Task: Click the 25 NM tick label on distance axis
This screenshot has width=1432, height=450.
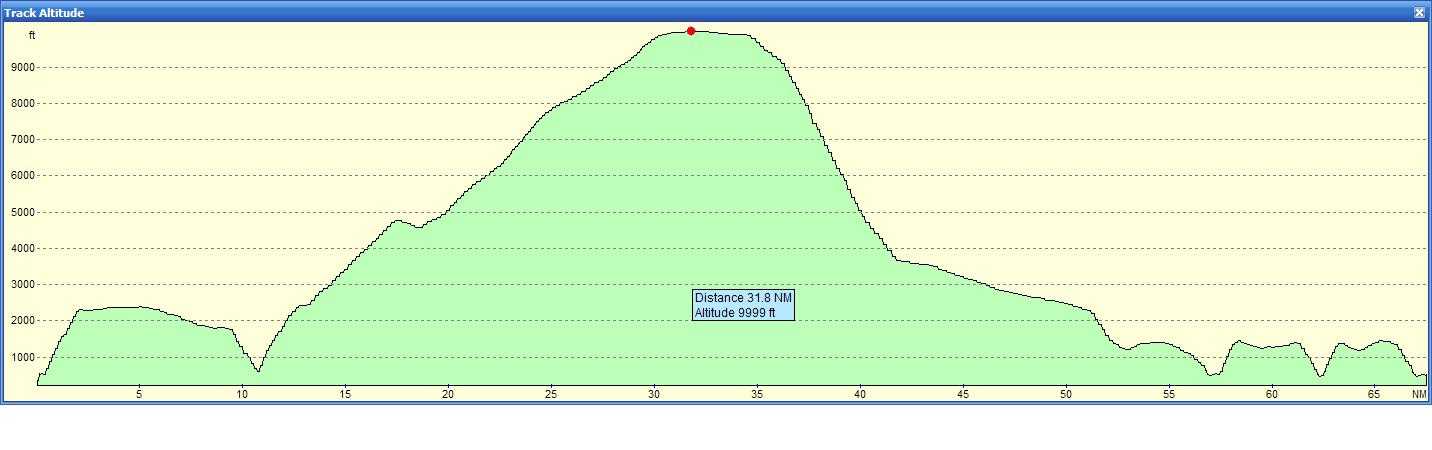Action: pyautogui.click(x=551, y=395)
